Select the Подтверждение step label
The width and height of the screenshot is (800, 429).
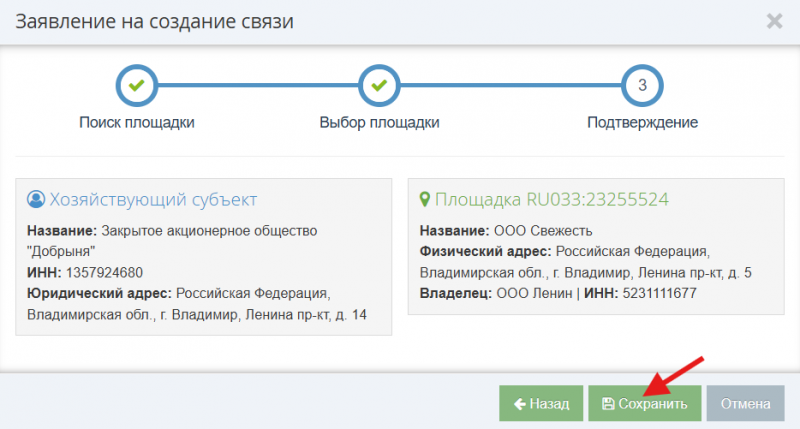point(642,123)
